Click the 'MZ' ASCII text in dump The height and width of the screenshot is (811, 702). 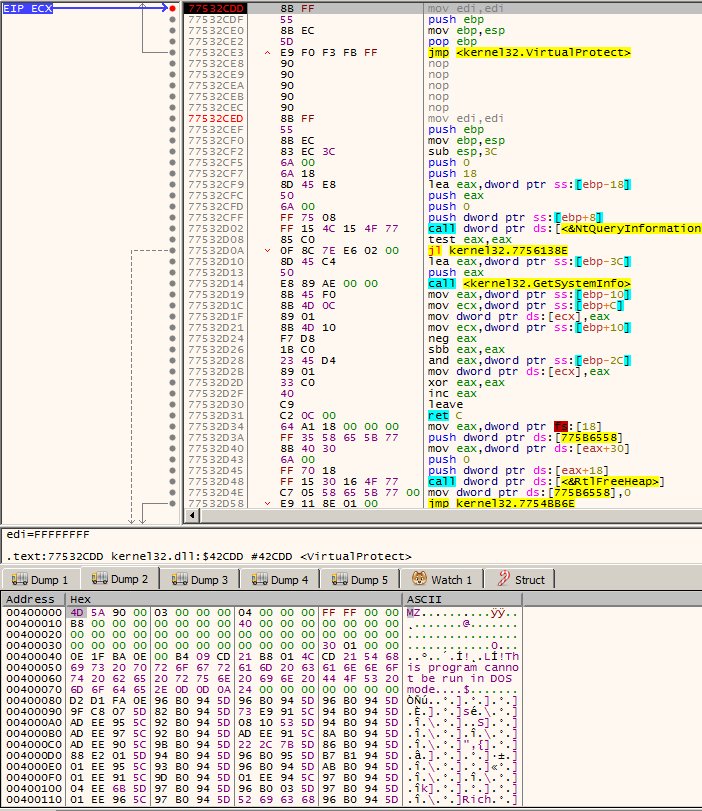click(x=413, y=612)
